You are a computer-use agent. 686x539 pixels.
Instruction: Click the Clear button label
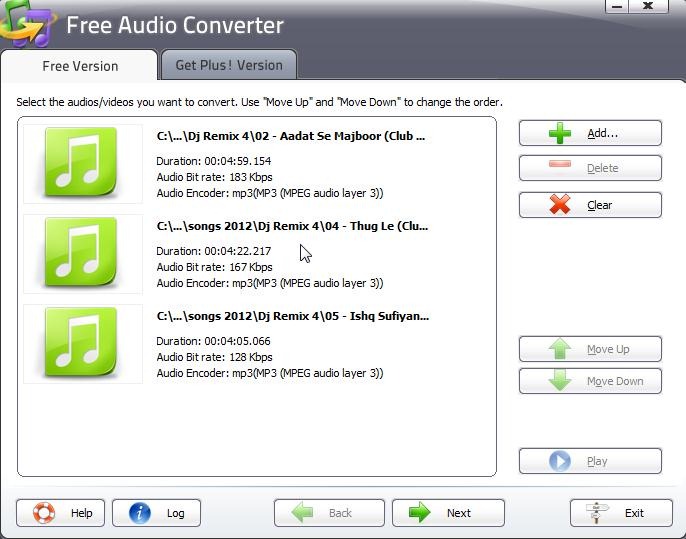point(599,205)
